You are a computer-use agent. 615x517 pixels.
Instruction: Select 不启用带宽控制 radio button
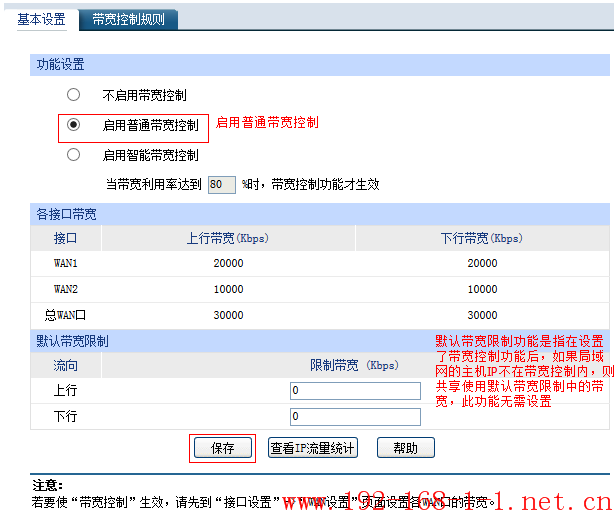coord(73,95)
